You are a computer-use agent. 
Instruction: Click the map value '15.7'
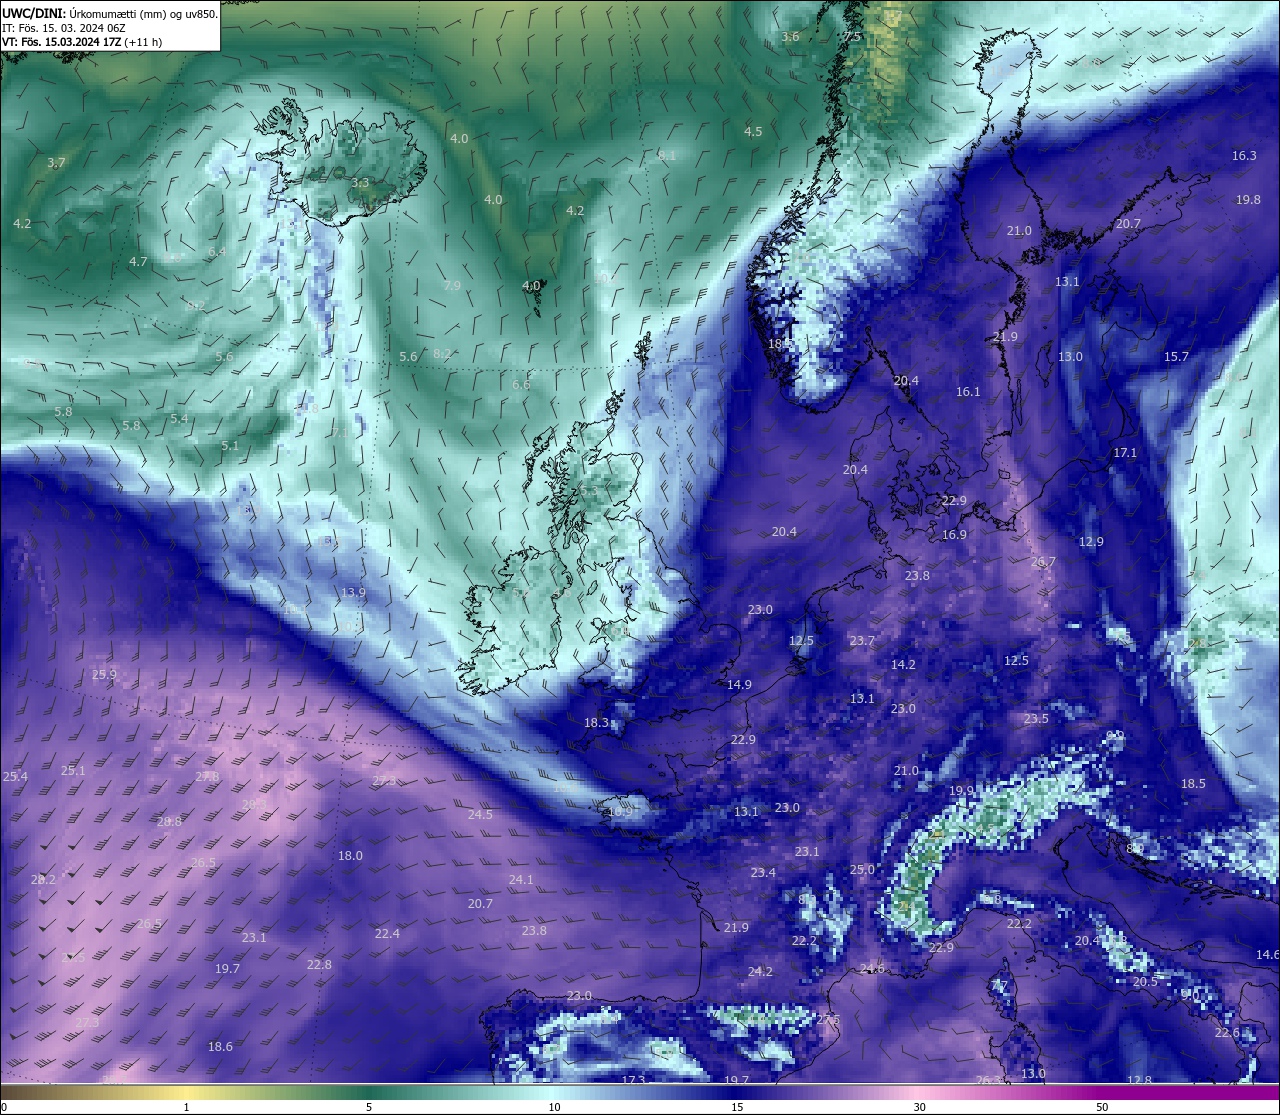1176,357
